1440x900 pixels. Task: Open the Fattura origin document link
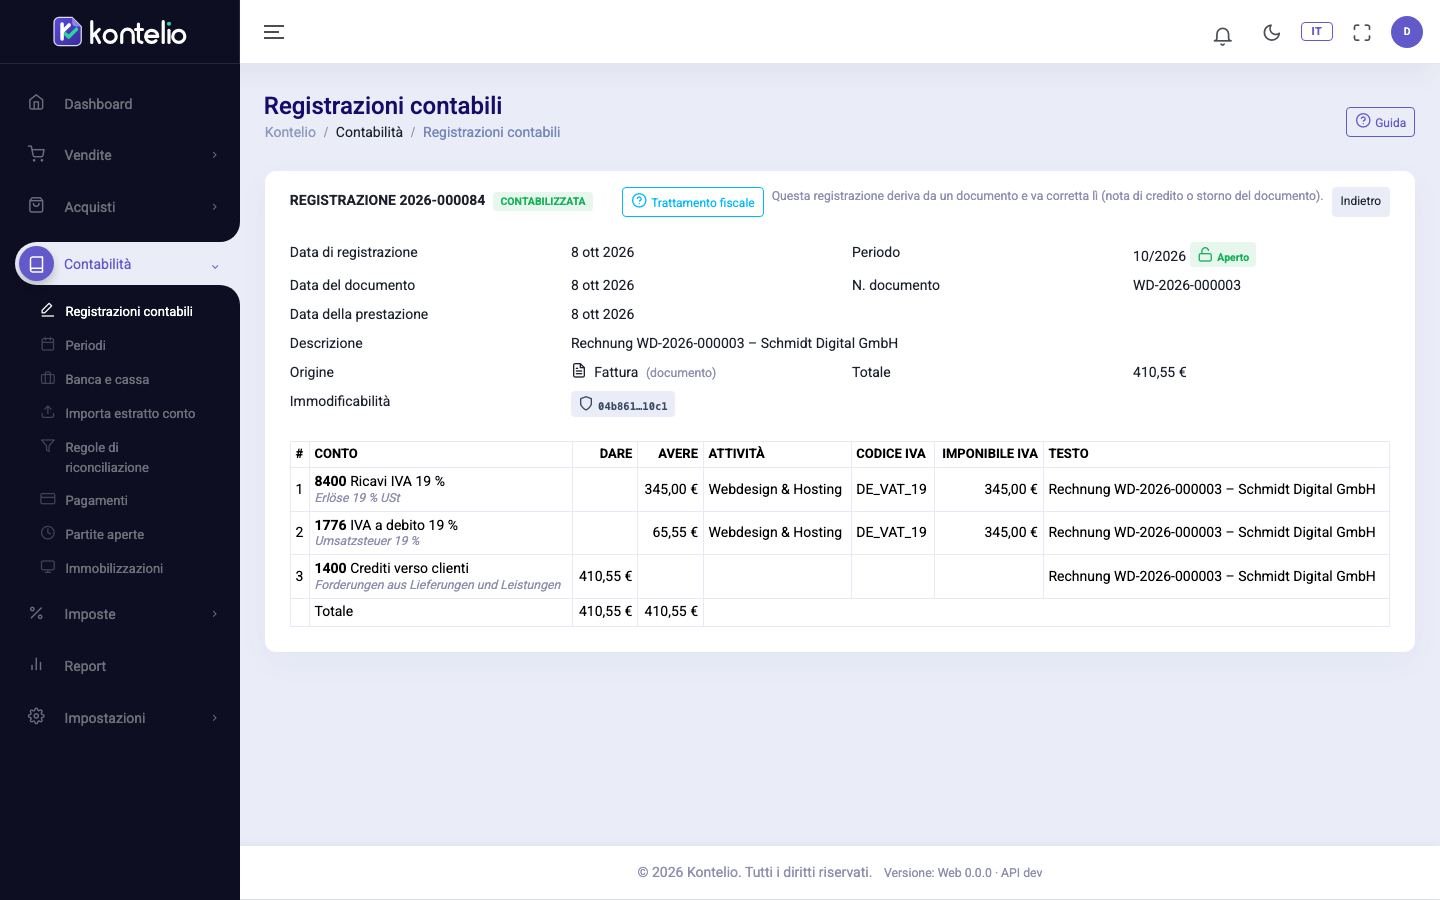(615, 372)
